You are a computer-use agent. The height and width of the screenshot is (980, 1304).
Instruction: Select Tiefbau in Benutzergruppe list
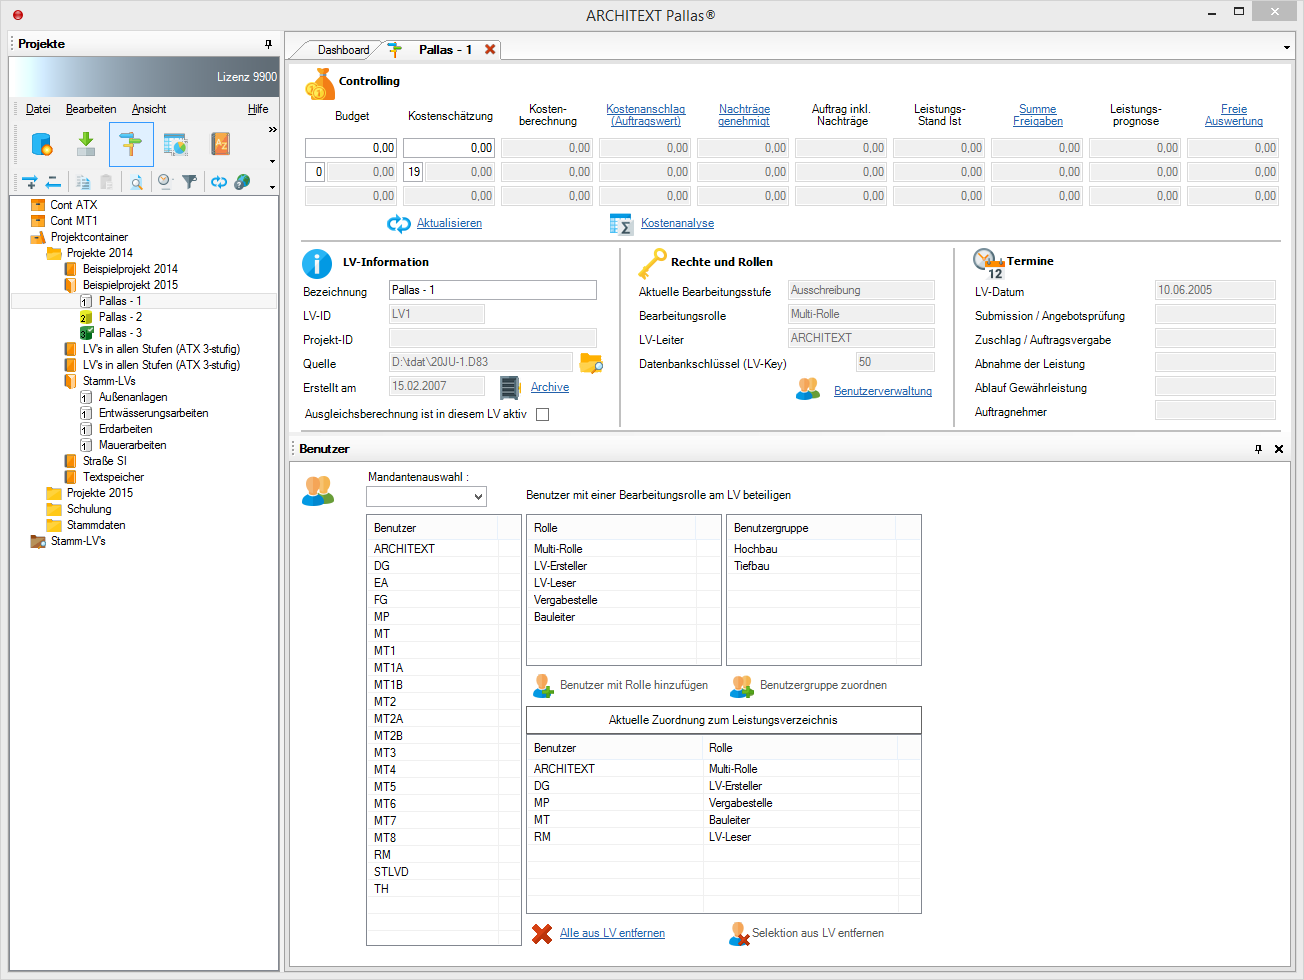pyautogui.click(x=752, y=566)
